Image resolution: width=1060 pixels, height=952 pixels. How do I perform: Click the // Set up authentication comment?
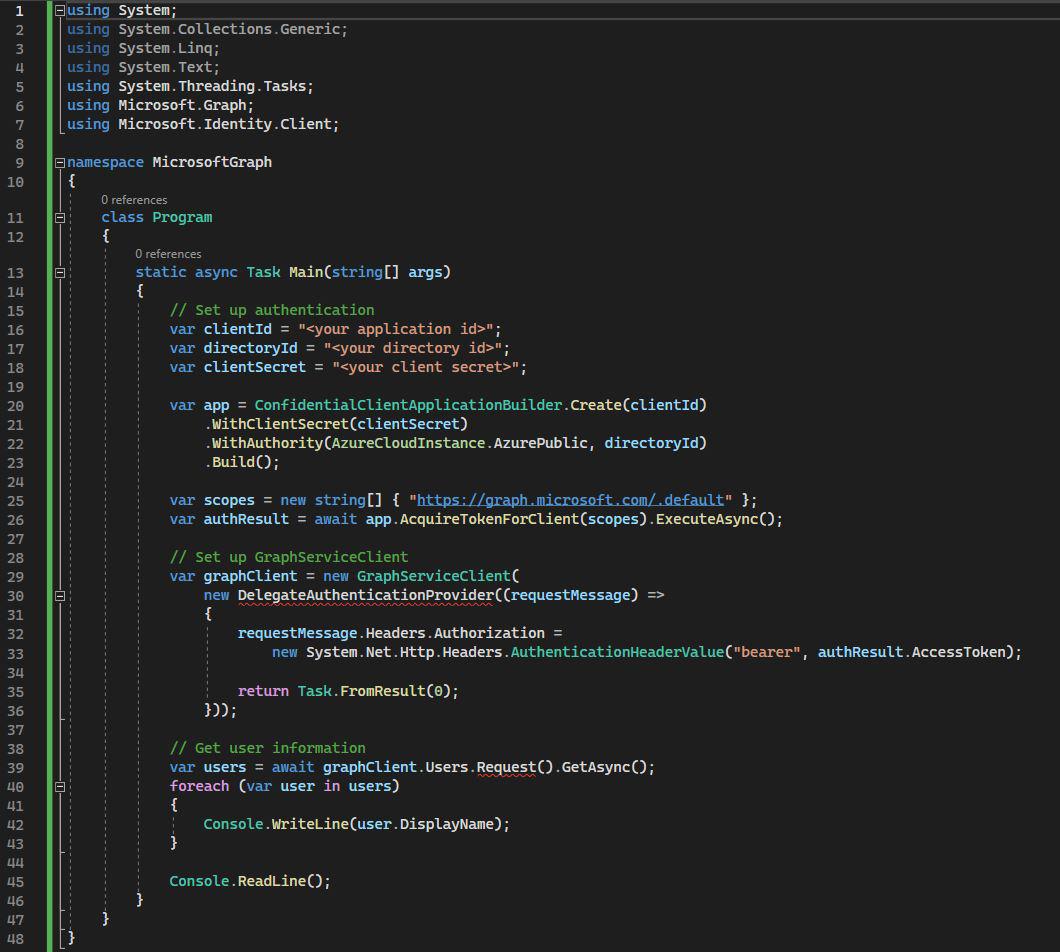point(272,310)
